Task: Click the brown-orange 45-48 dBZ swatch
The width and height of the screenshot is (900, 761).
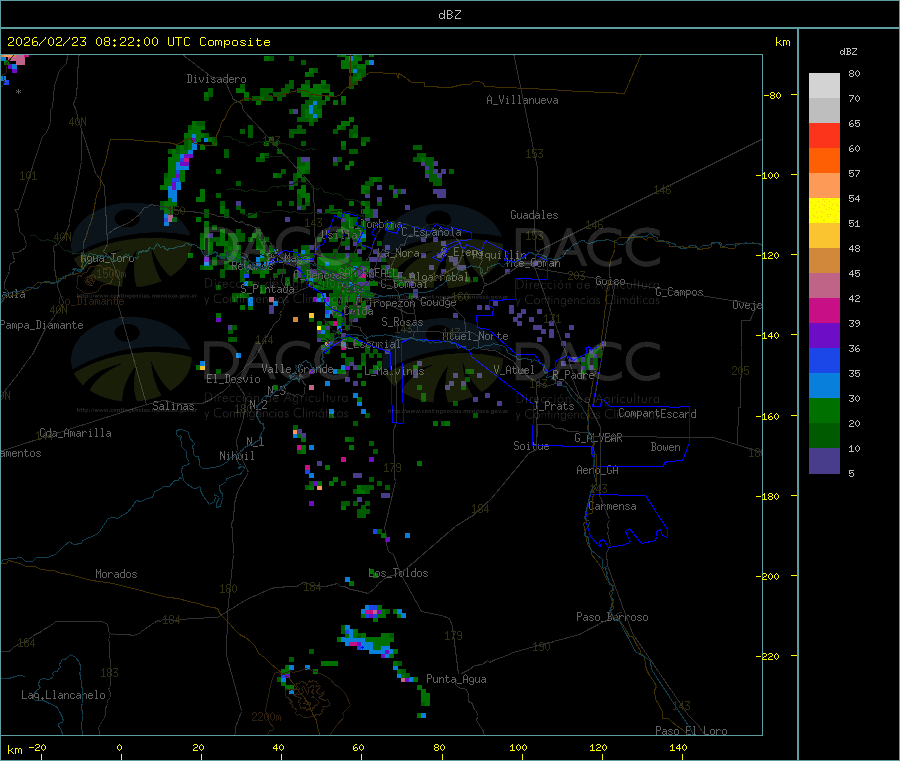Action: point(824,261)
